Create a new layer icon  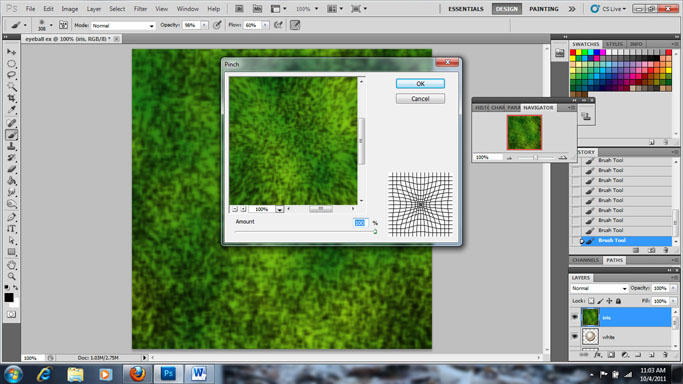coord(652,355)
